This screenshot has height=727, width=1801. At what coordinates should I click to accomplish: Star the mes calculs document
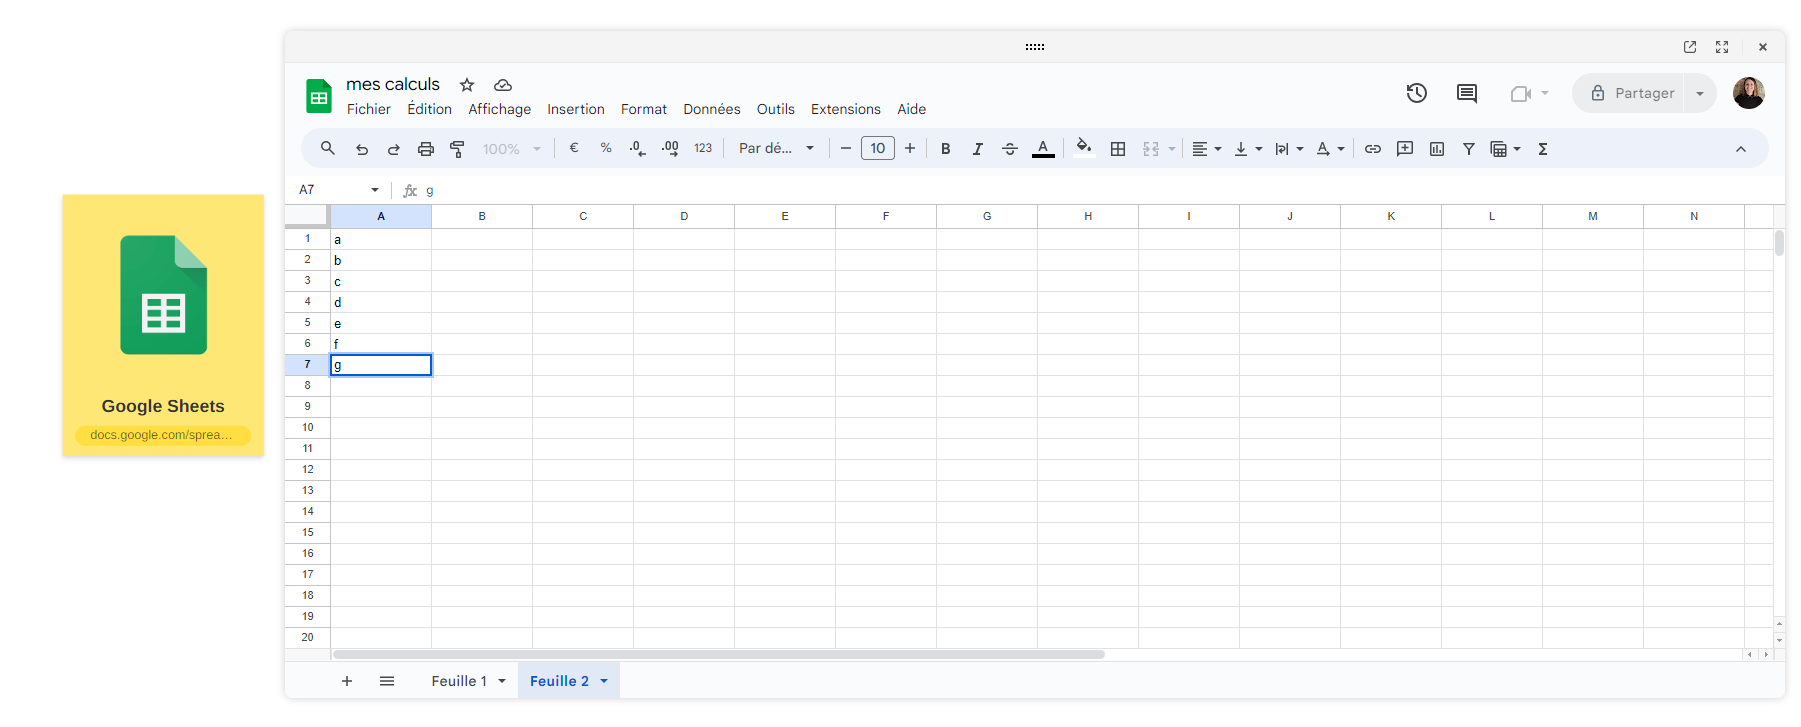point(467,85)
